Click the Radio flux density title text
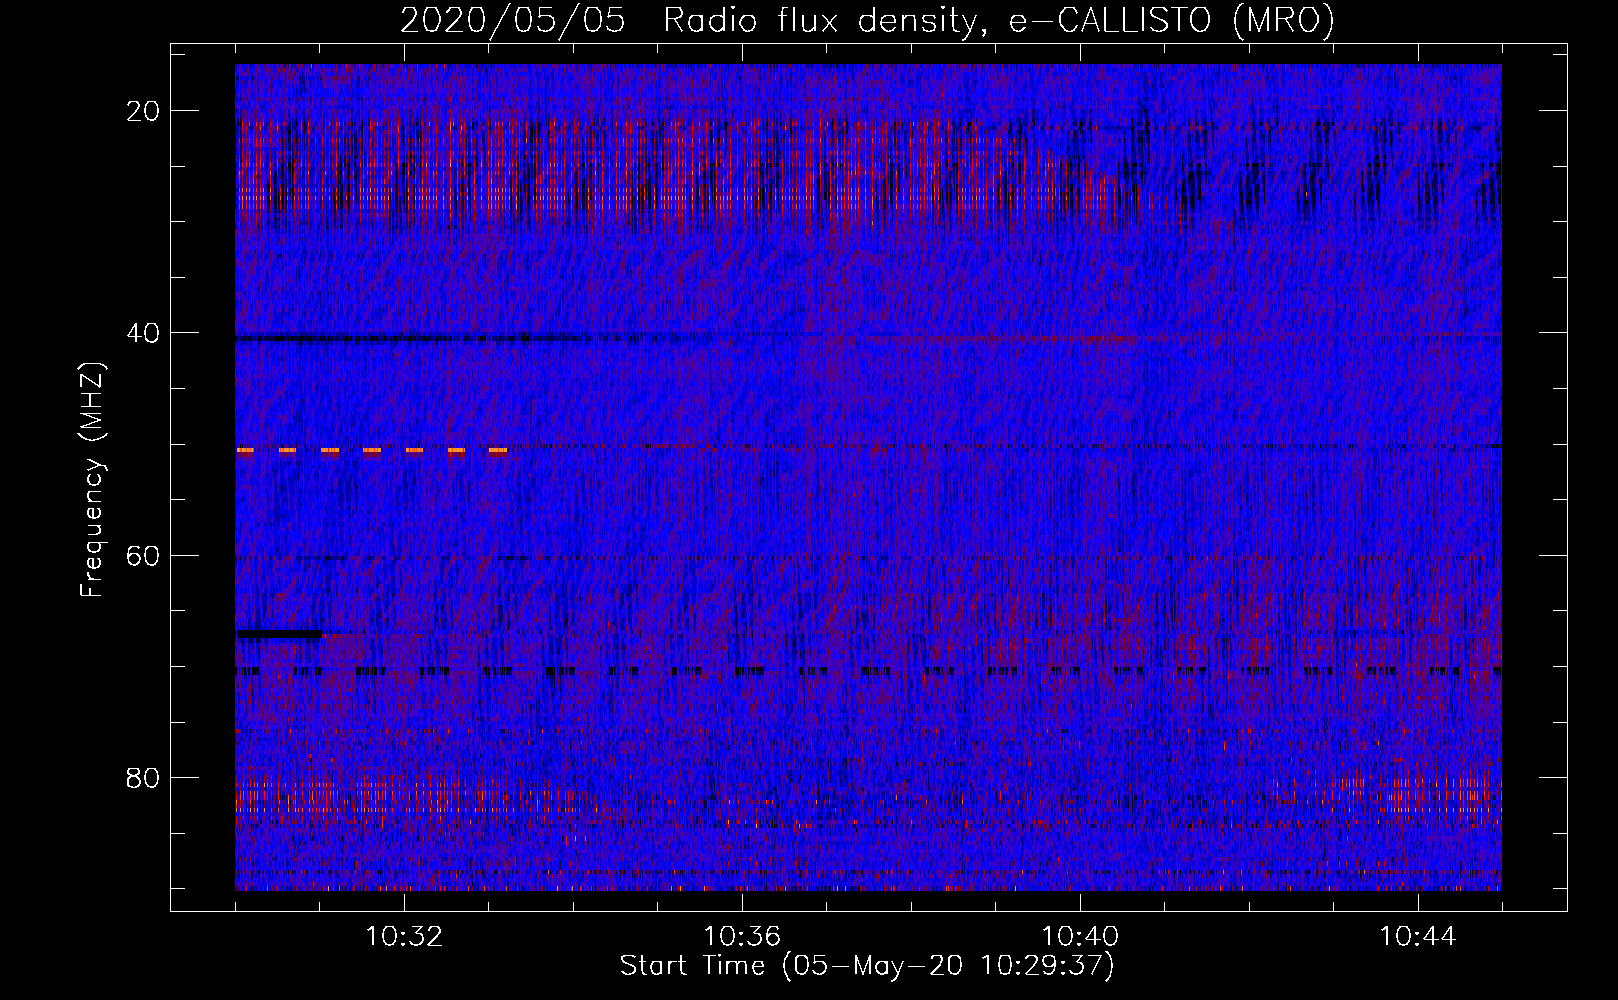Screen dimensions: 1618x1000 pos(817,21)
